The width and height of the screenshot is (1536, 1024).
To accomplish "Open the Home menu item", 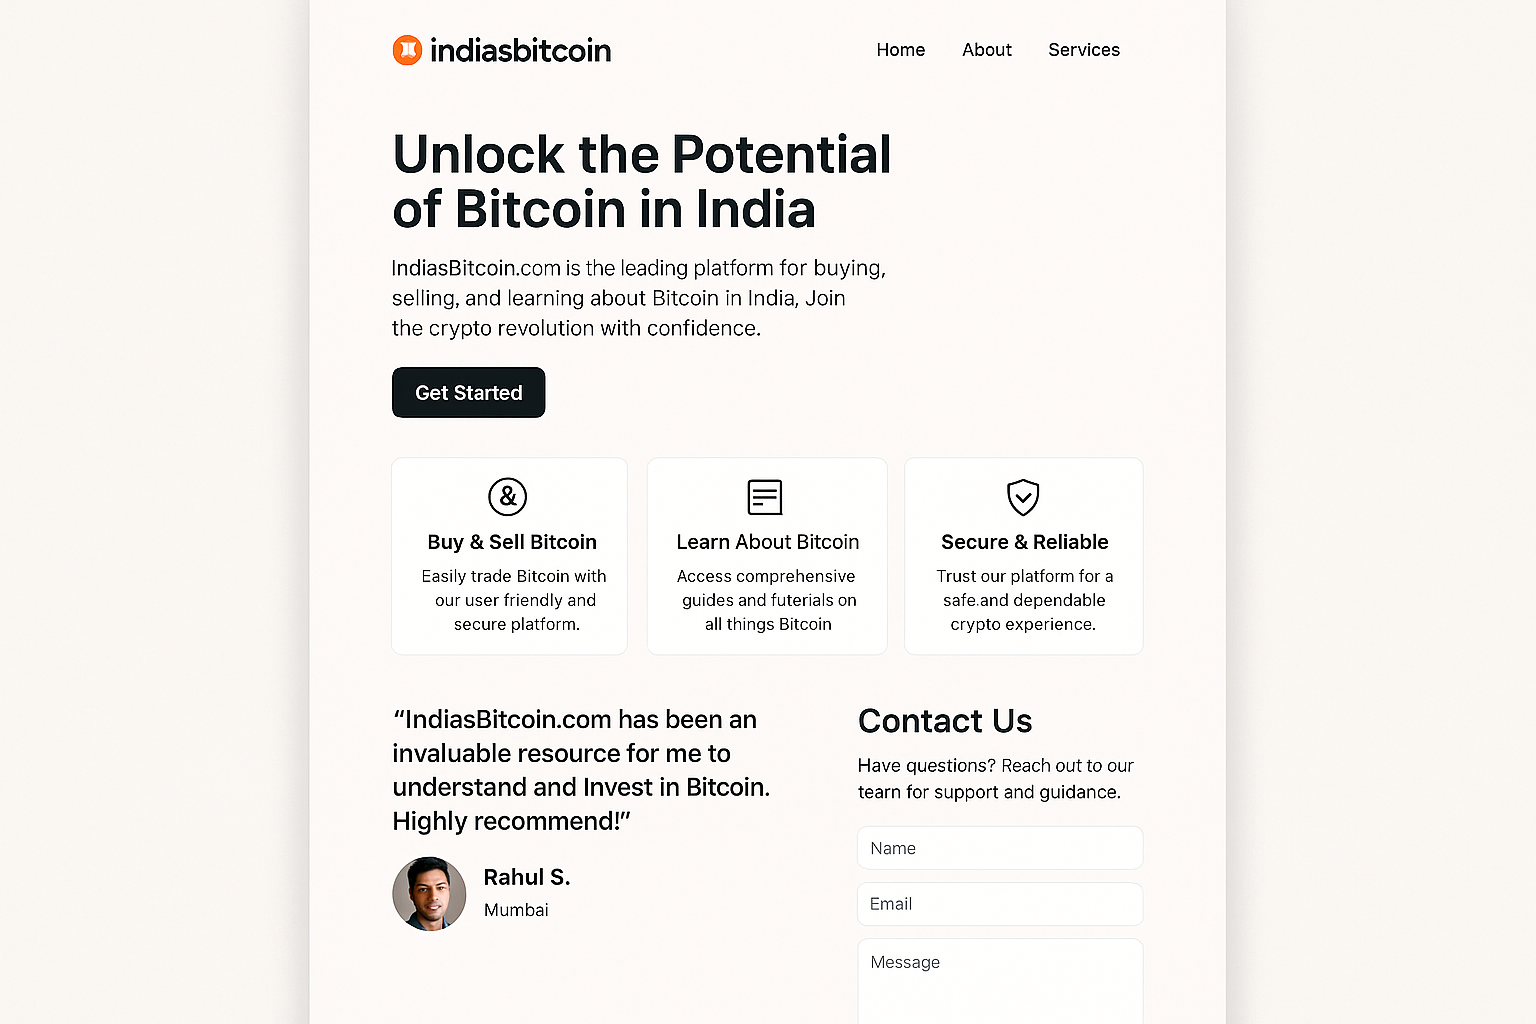I will (x=900, y=50).
